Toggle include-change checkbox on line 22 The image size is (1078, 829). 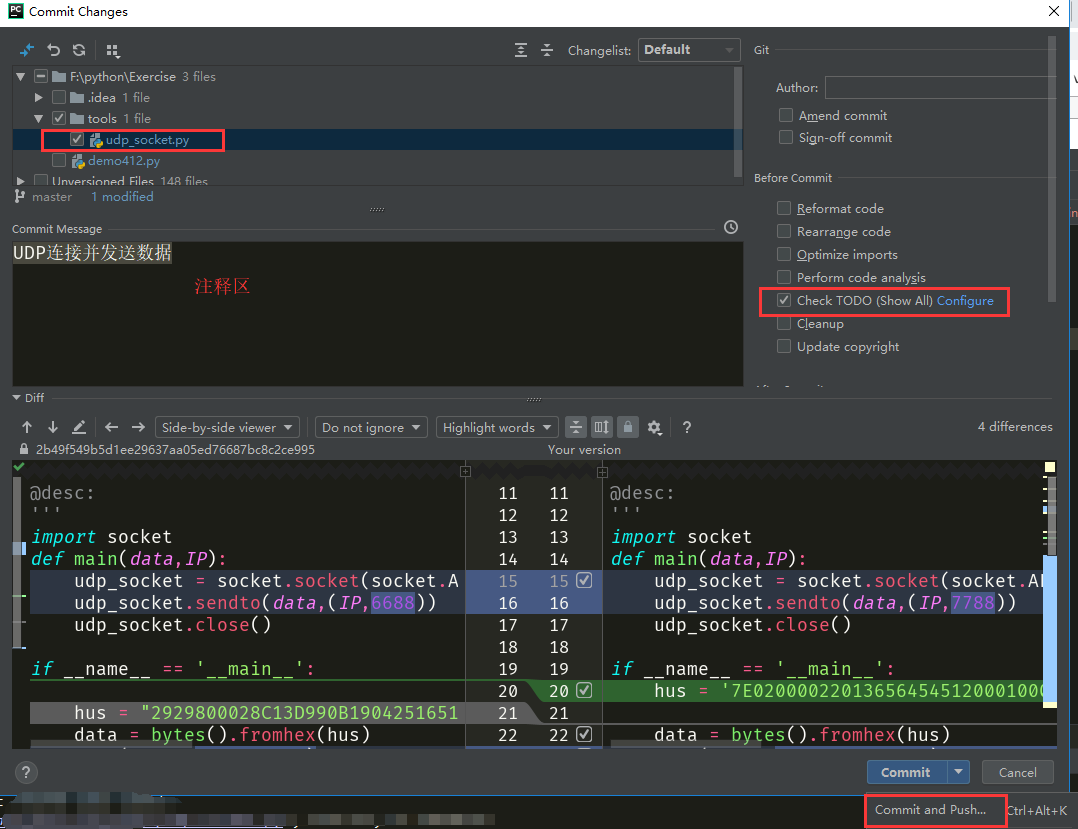point(584,734)
